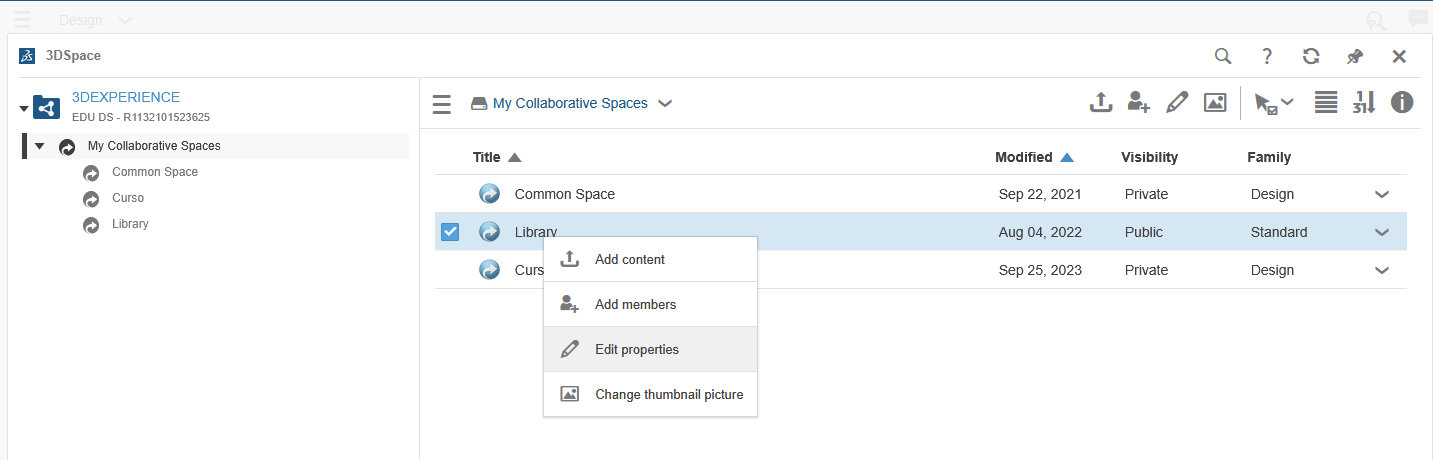Image resolution: width=1433 pixels, height=460 pixels.
Task: Click the Standard family cell
Action: tap(1279, 232)
